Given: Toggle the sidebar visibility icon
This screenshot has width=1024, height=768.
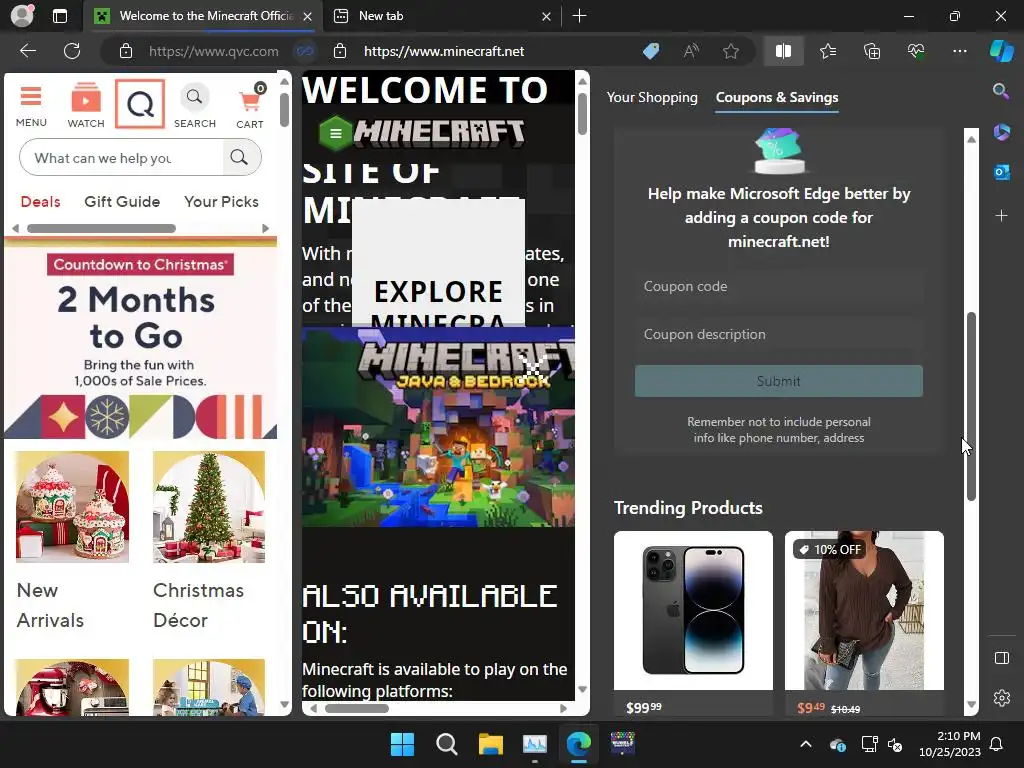Looking at the screenshot, I should 1001,658.
